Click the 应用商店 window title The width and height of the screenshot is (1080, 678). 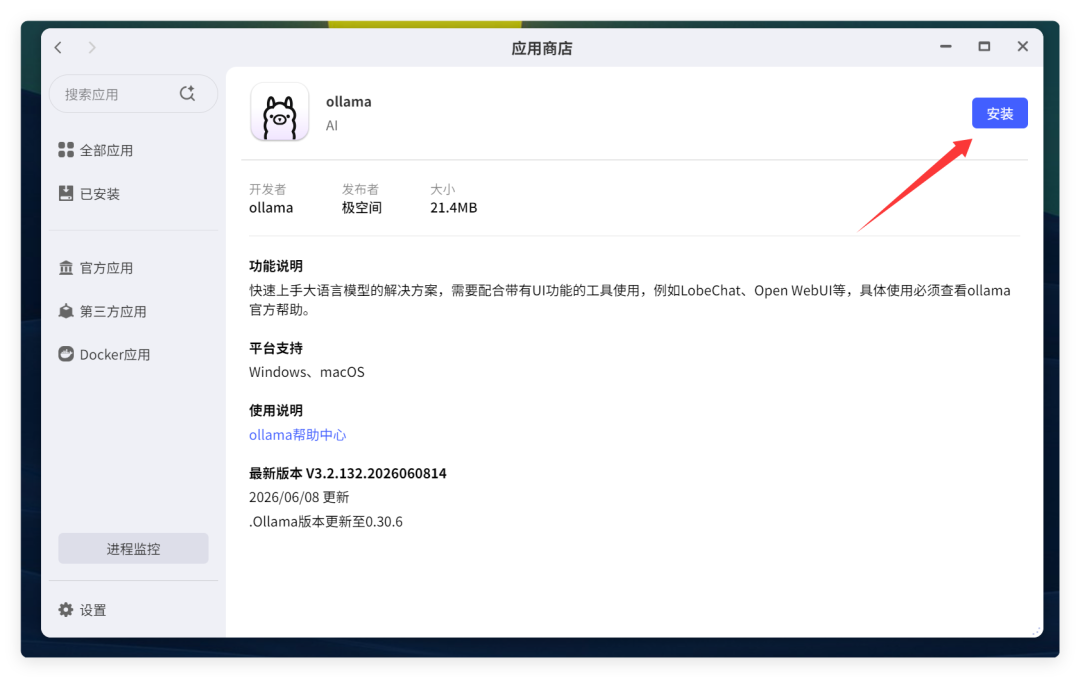pyautogui.click(x=541, y=48)
